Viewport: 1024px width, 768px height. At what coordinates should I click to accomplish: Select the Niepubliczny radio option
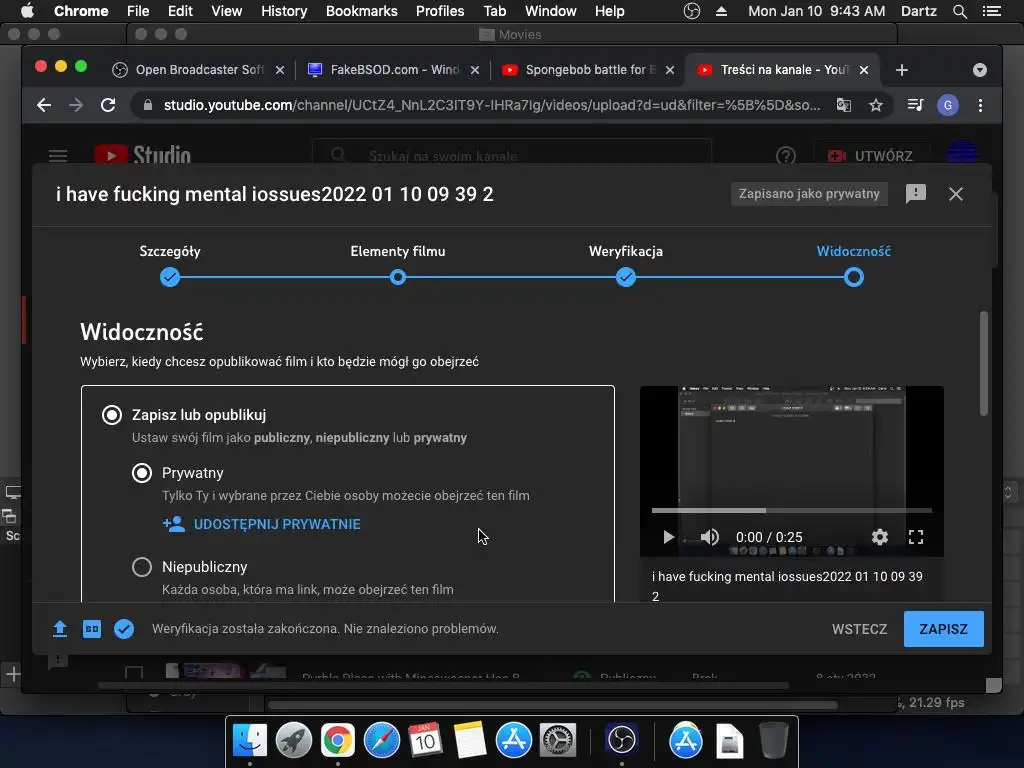point(142,567)
